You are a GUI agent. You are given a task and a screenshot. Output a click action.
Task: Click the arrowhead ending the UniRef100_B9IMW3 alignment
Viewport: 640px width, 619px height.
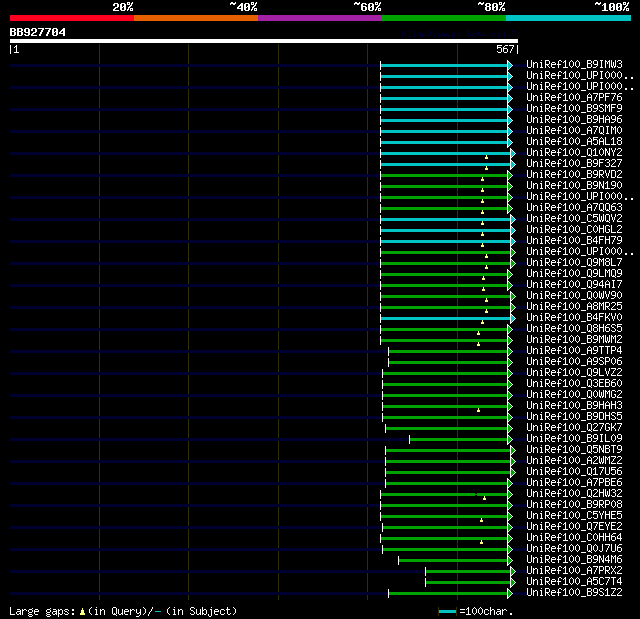click(511, 65)
